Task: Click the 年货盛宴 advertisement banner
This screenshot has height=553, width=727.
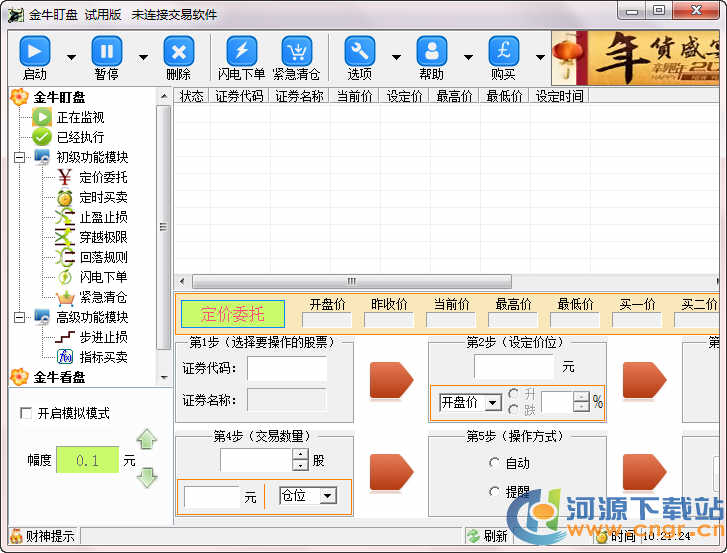Action: (x=635, y=57)
